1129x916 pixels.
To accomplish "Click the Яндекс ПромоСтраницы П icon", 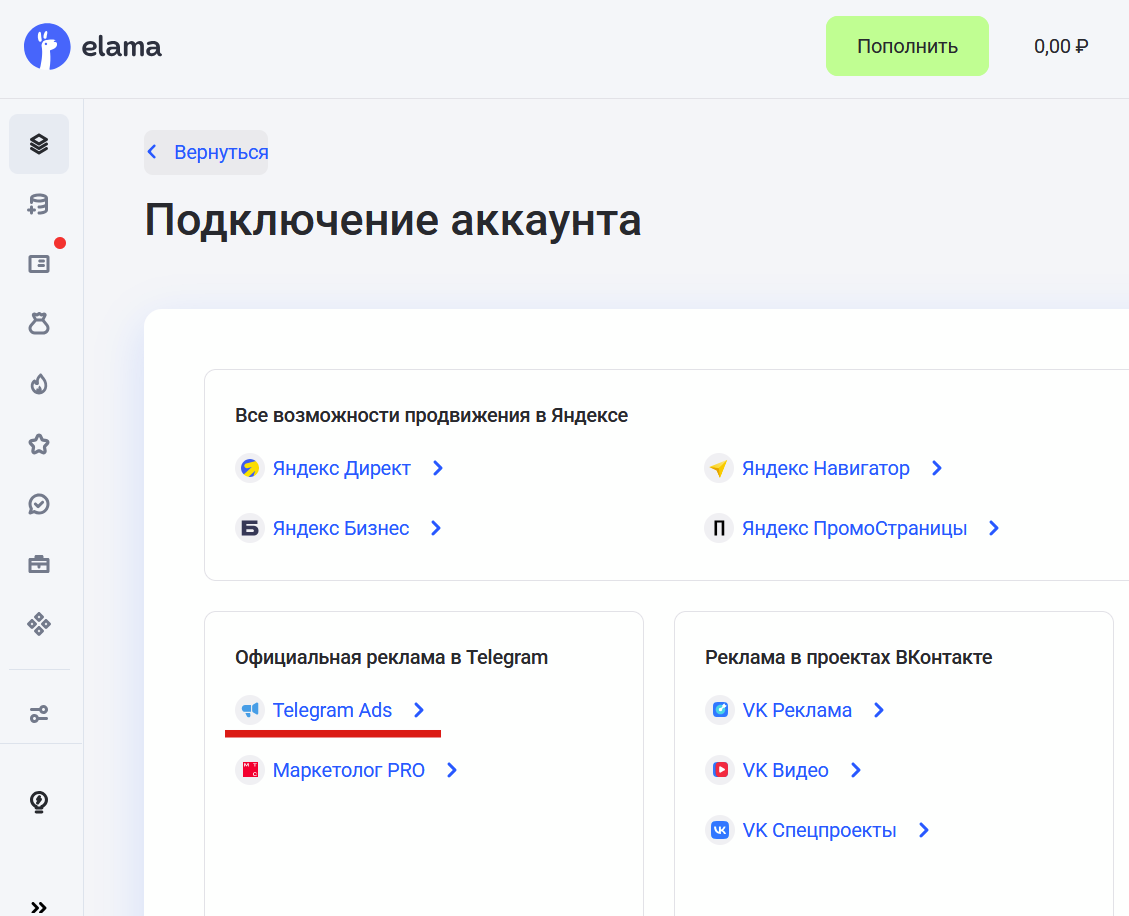I will pyautogui.click(x=719, y=528).
